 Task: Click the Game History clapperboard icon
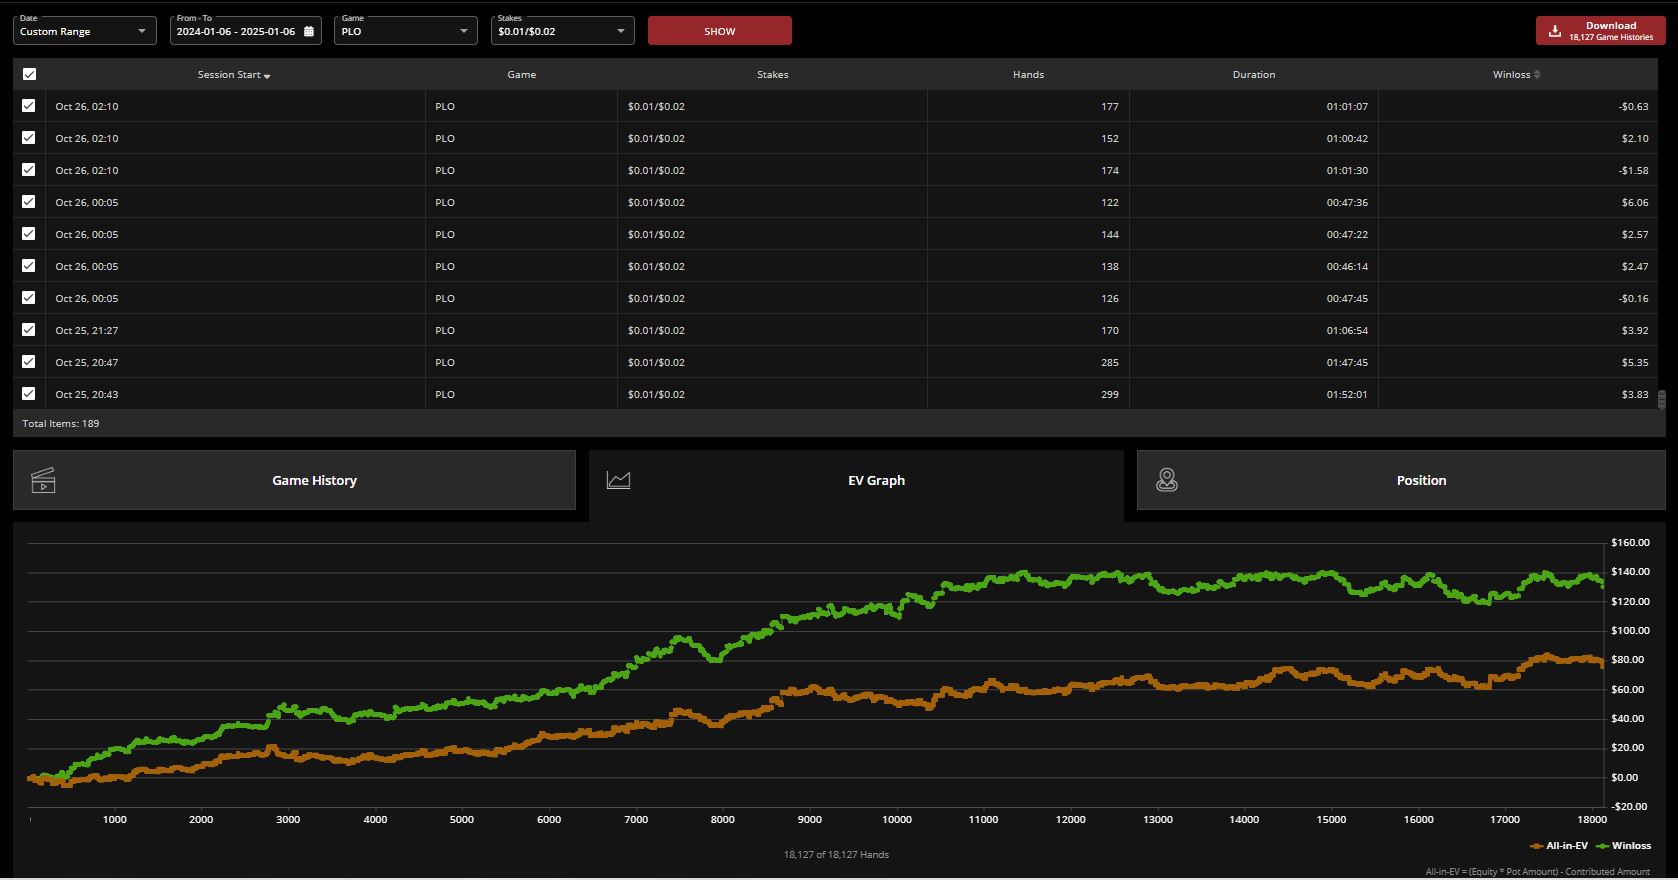43,481
